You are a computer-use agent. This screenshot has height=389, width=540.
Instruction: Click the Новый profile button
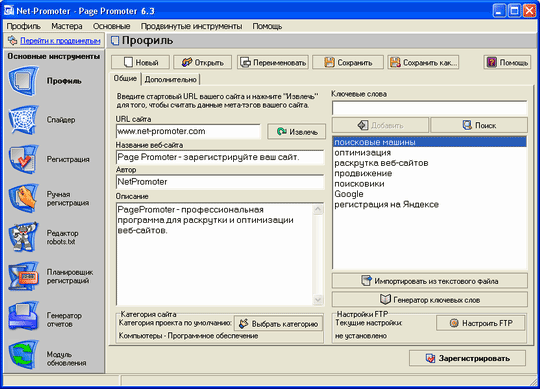[x=141, y=63]
